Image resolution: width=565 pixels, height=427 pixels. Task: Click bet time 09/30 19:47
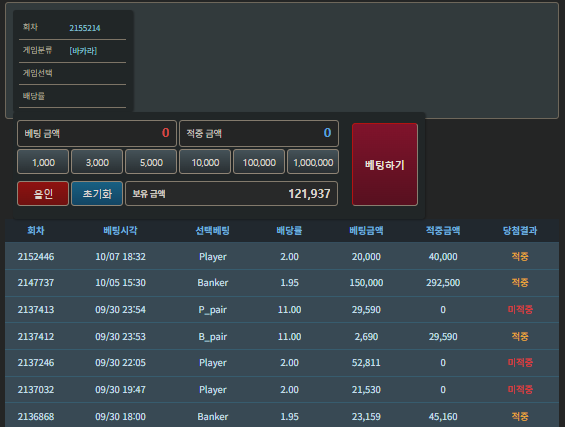point(120,390)
